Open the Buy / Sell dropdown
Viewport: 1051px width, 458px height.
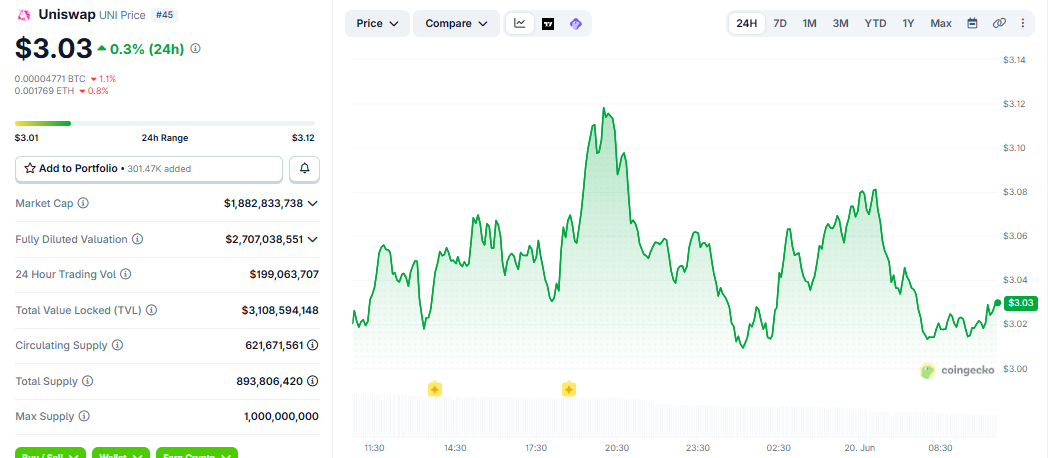coord(50,453)
